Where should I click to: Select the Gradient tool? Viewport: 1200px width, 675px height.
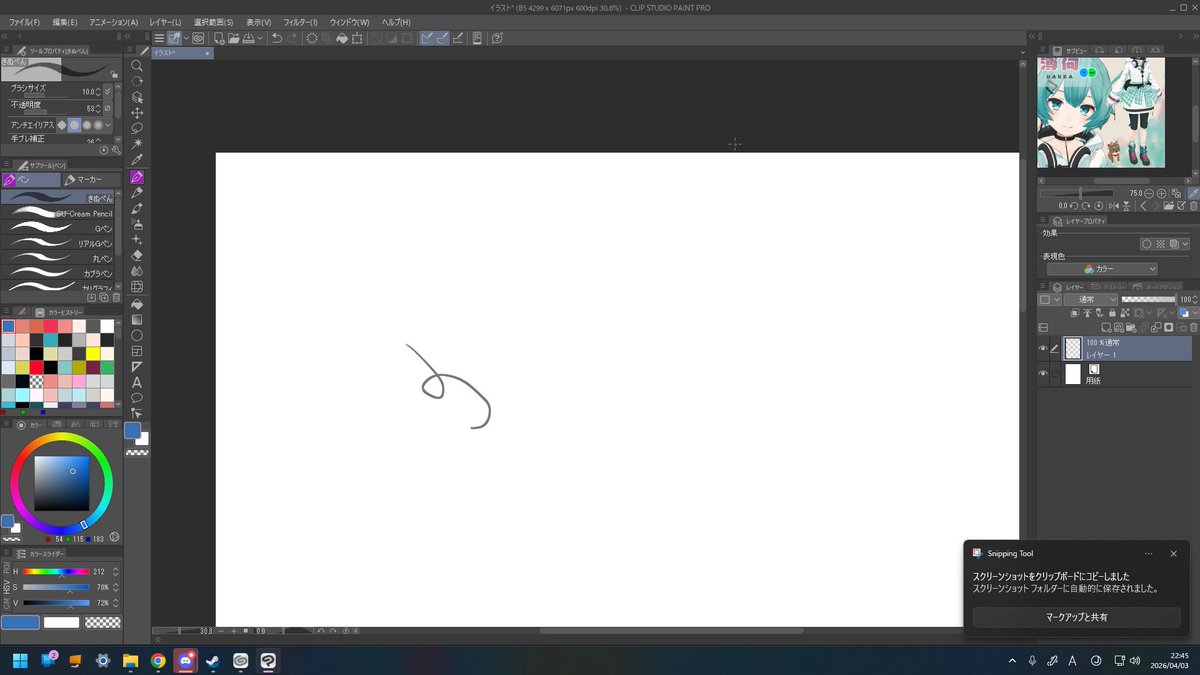(137, 319)
